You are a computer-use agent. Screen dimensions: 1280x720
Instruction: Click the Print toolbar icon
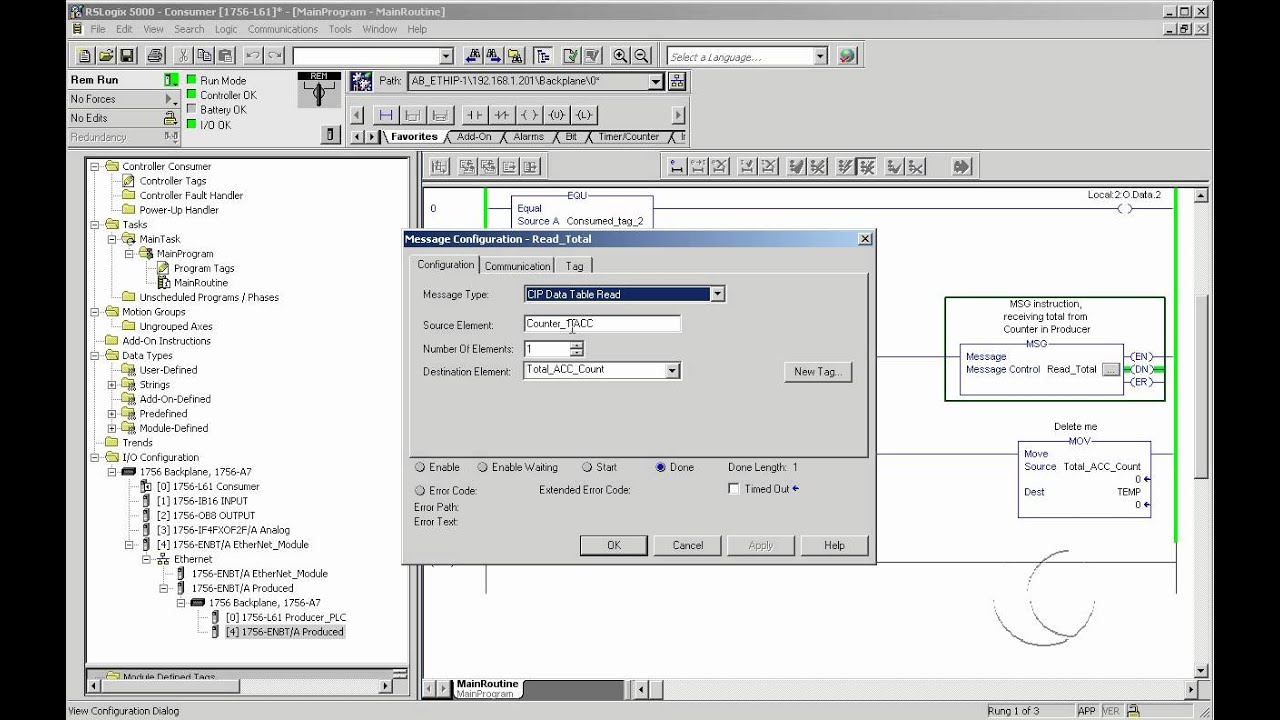pyautogui.click(x=155, y=56)
